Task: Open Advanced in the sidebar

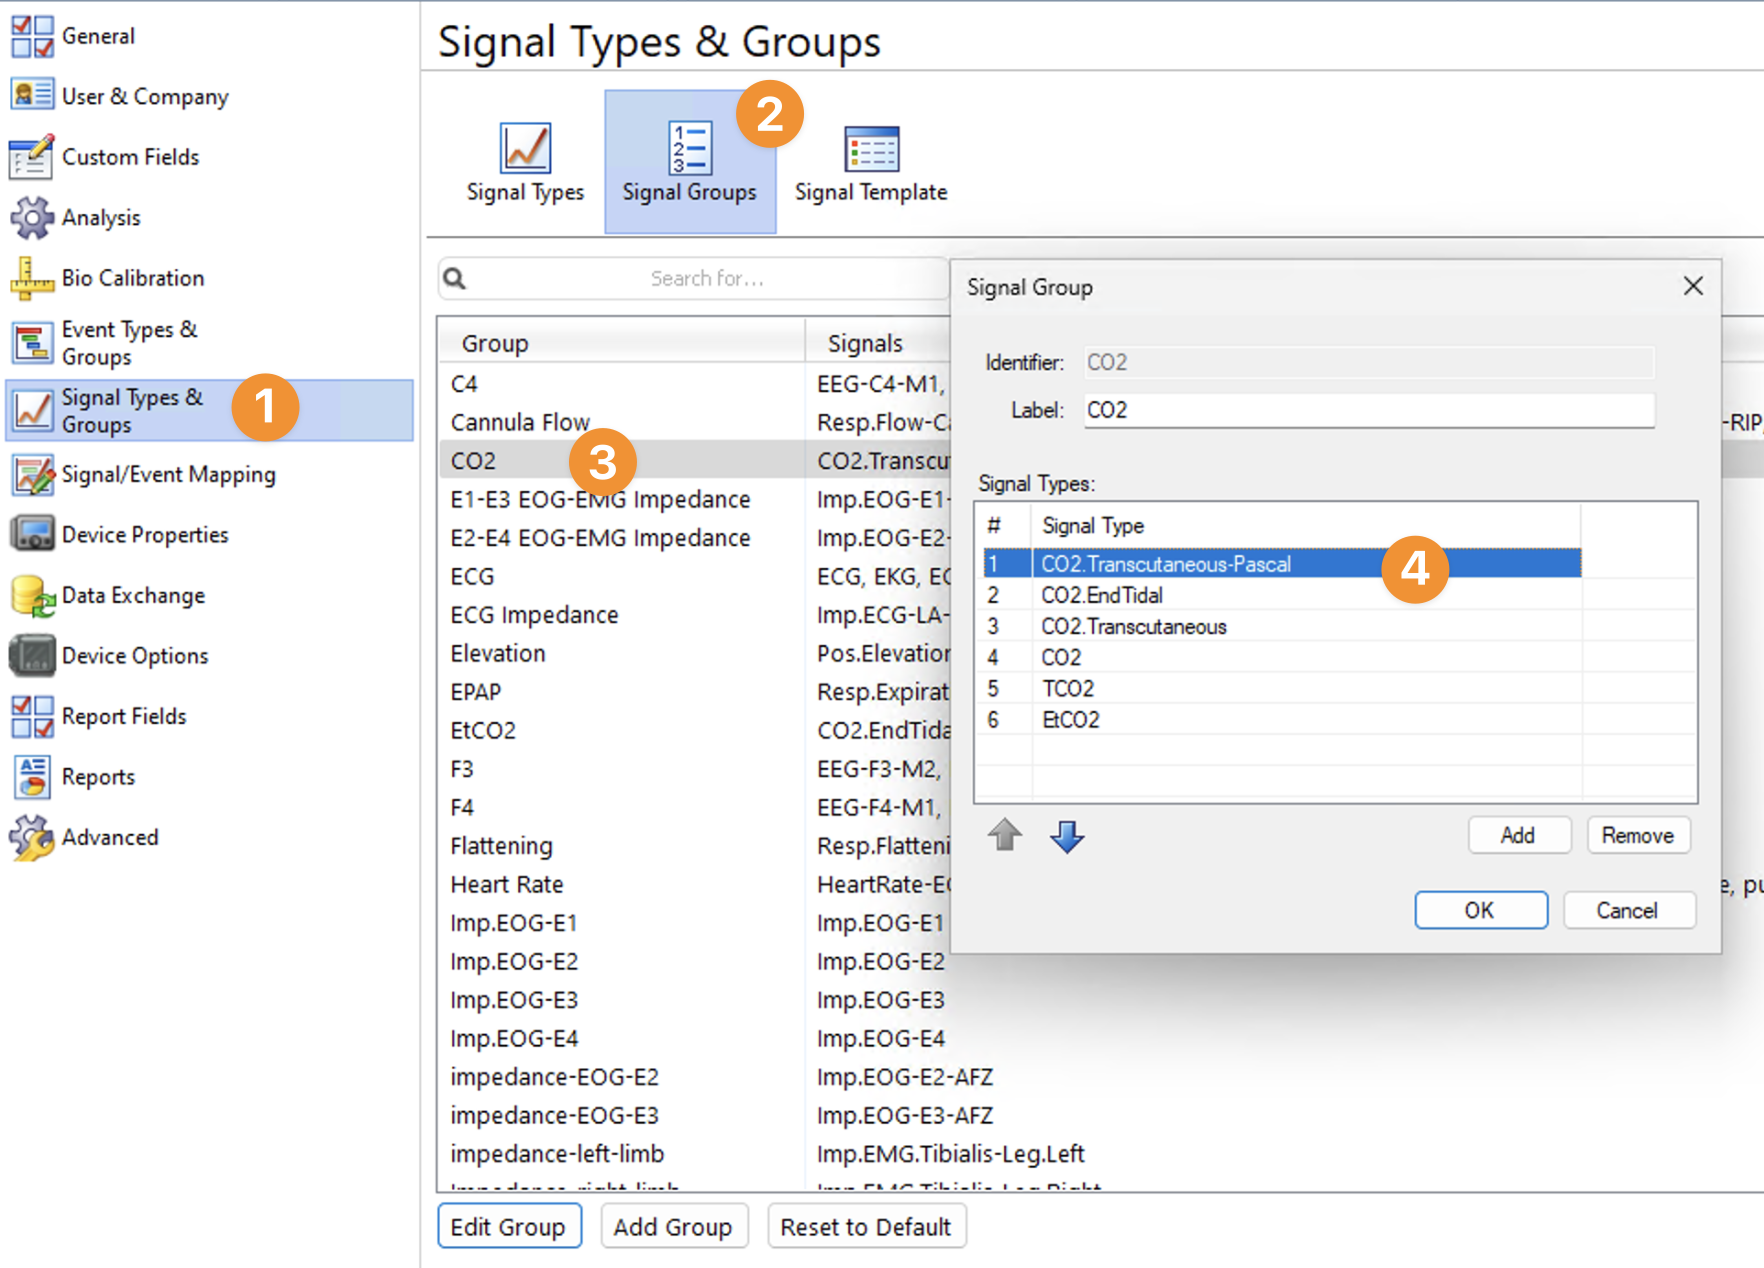Action: [110, 837]
